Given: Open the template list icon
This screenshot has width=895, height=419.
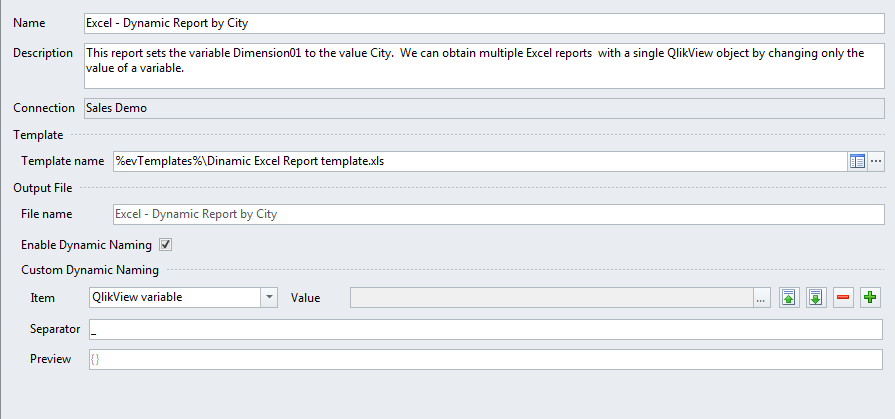Looking at the screenshot, I should click(857, 162).
